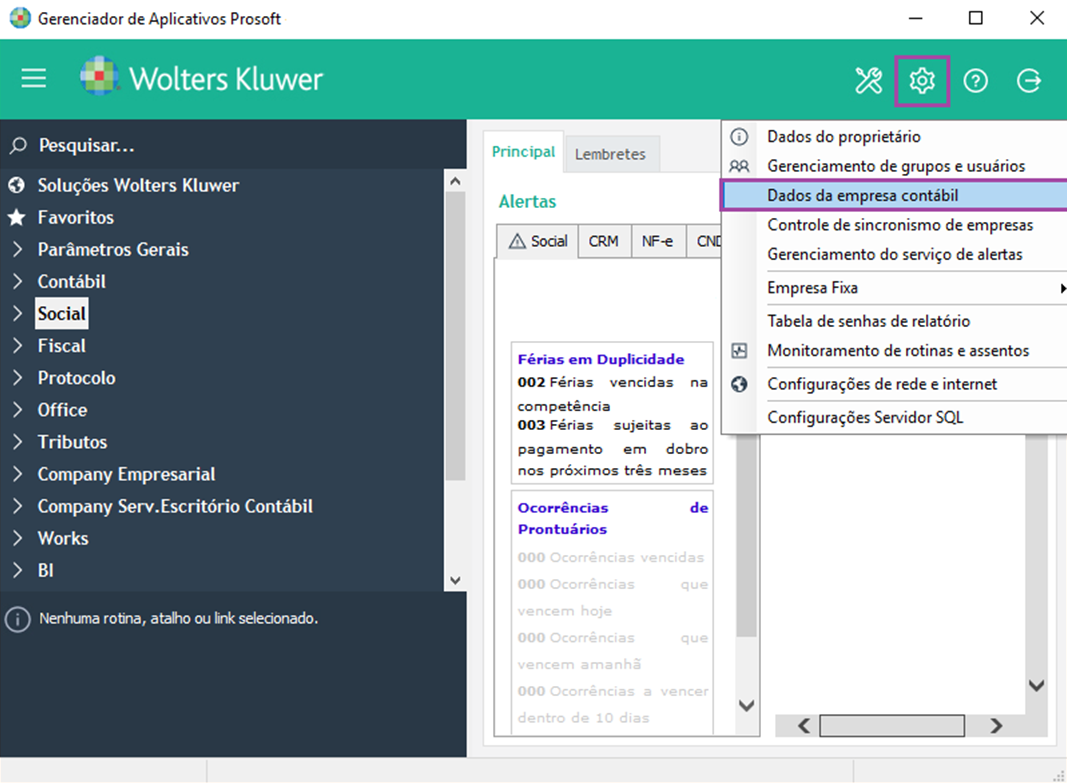Image resolution: width=1067 pixels, height=783 pixels.
Task: Click the globe icon beside Configurações de rede
Action: tap(739, 384)
